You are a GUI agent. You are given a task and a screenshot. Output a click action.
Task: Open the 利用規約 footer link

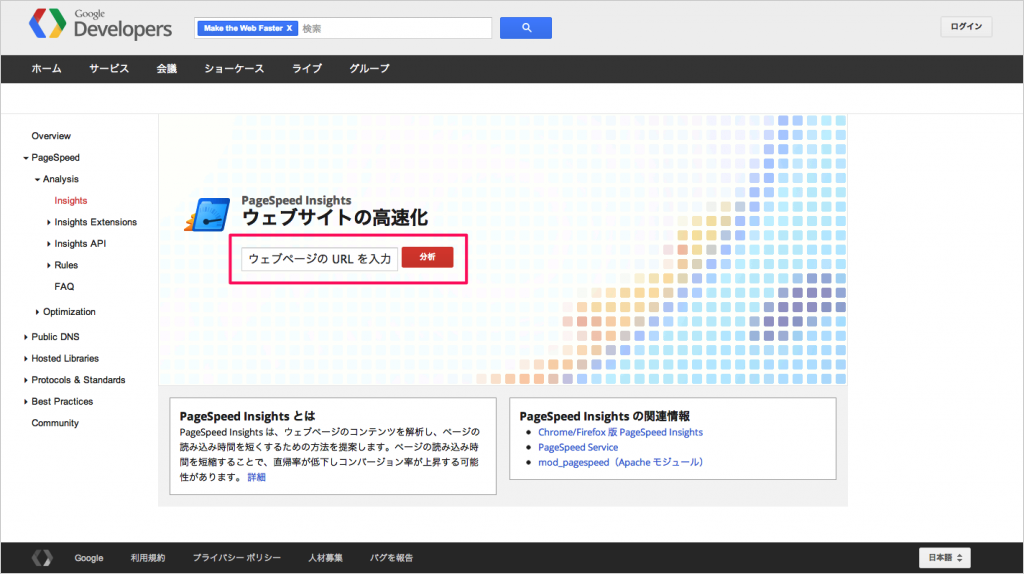click(x=148, y=558)
